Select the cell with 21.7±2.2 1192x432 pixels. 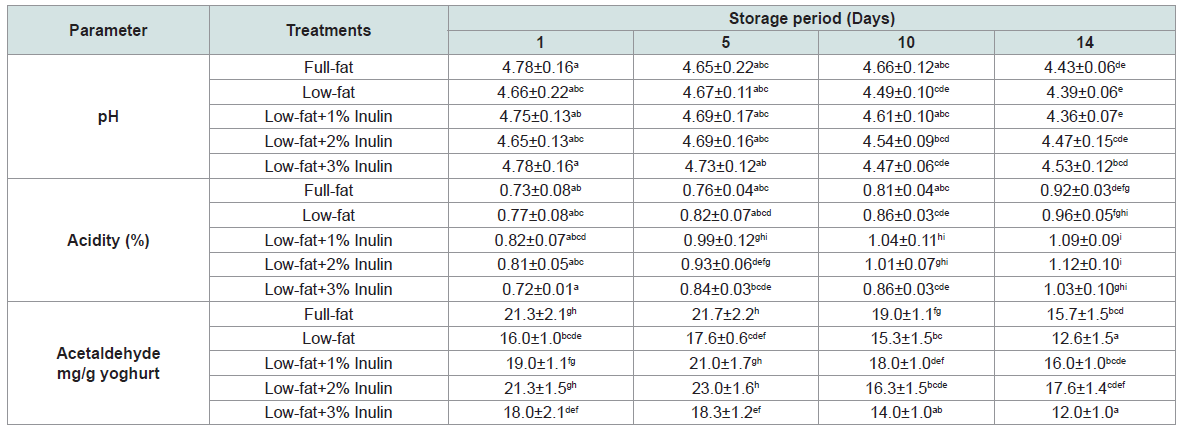click(725, 314)
